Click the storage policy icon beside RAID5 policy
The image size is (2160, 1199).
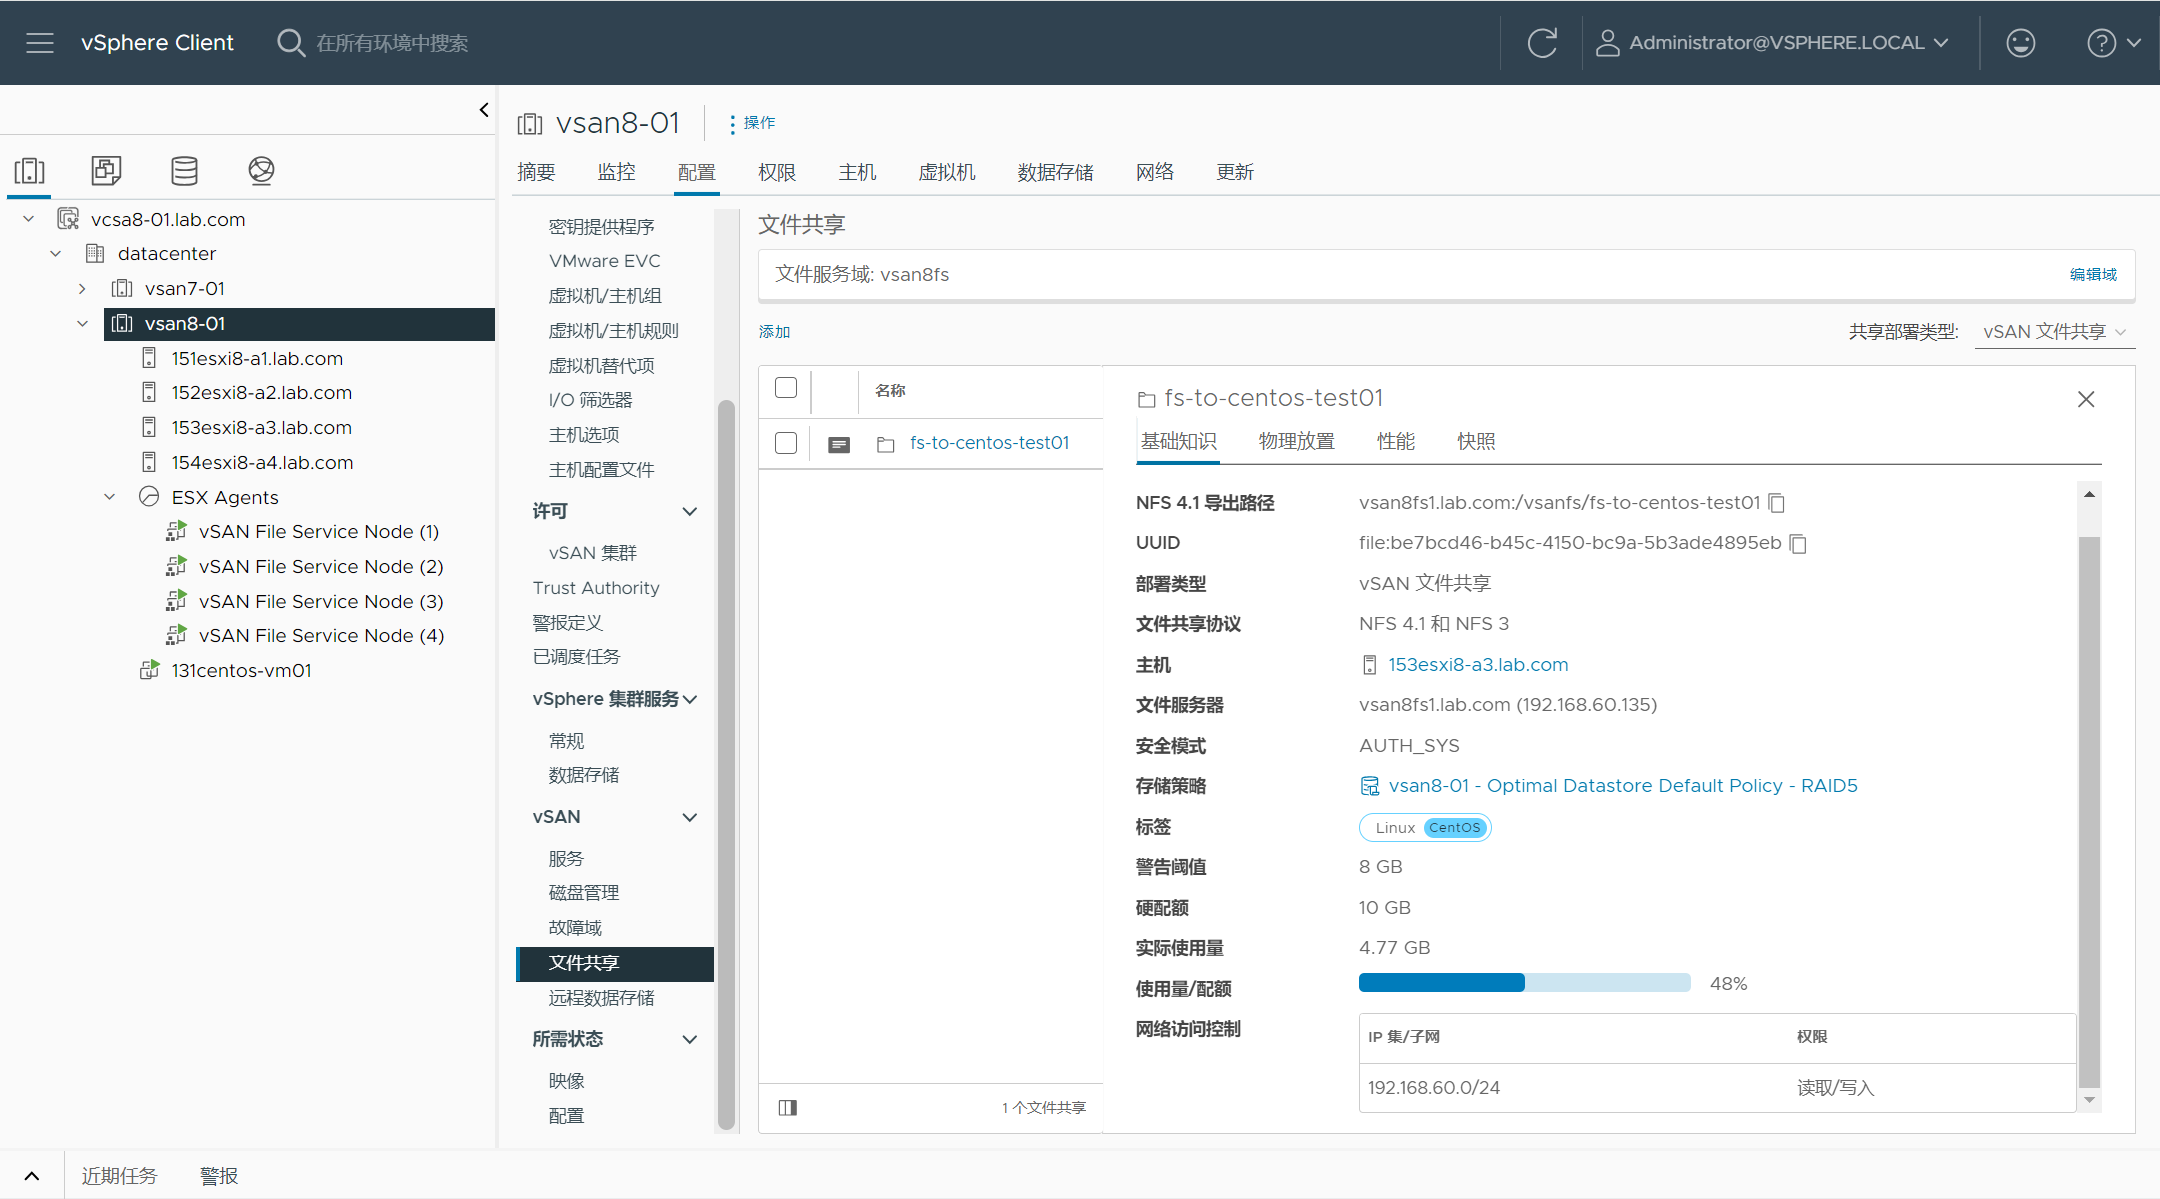[x=1370, y=786]
